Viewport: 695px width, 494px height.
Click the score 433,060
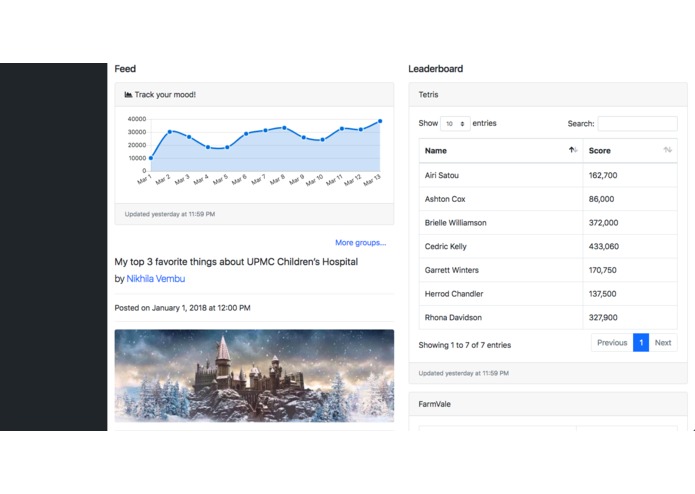coord(604,246)
